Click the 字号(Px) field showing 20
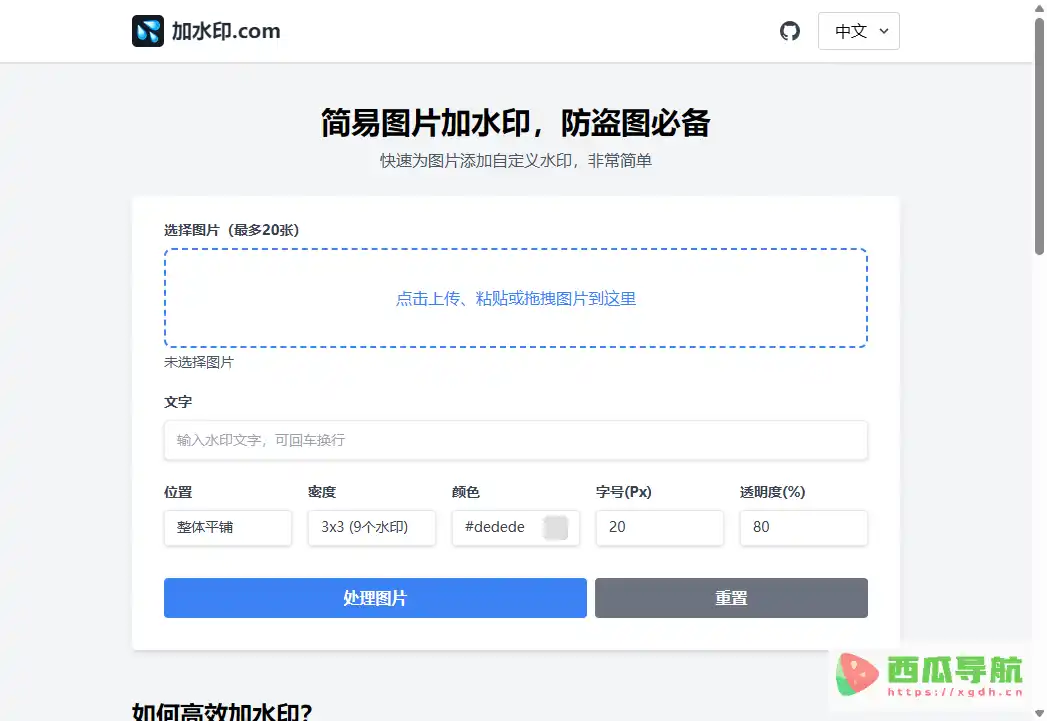 659,527
